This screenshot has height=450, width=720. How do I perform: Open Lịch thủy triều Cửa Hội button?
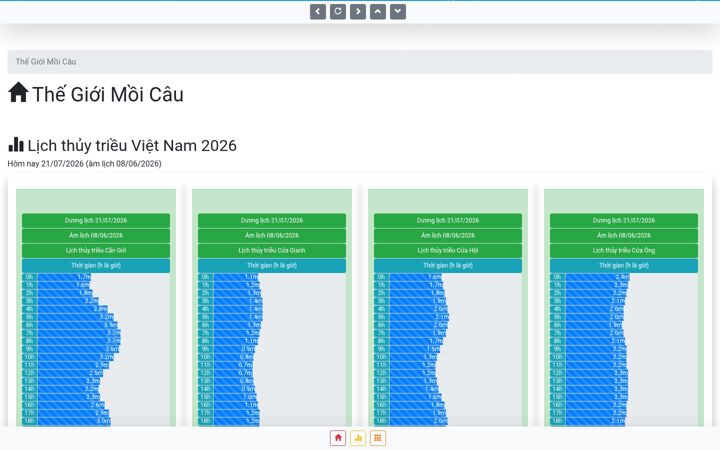[x=448, y=250]
